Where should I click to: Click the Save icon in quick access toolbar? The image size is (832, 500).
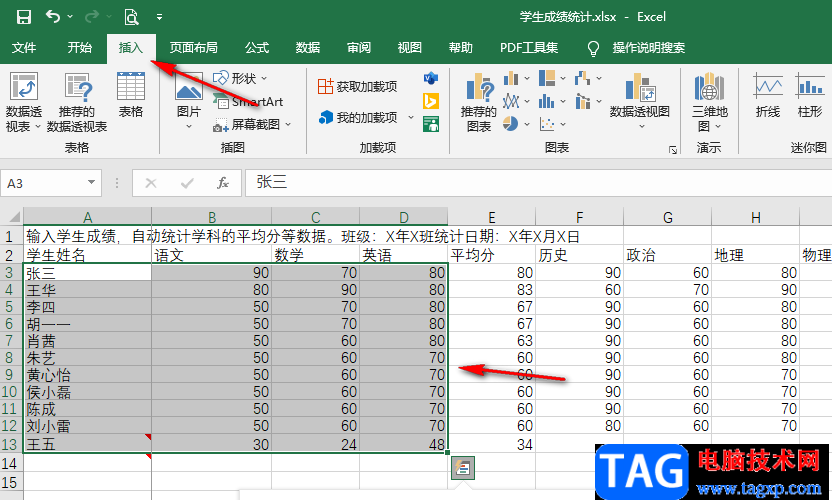point(24,17)
